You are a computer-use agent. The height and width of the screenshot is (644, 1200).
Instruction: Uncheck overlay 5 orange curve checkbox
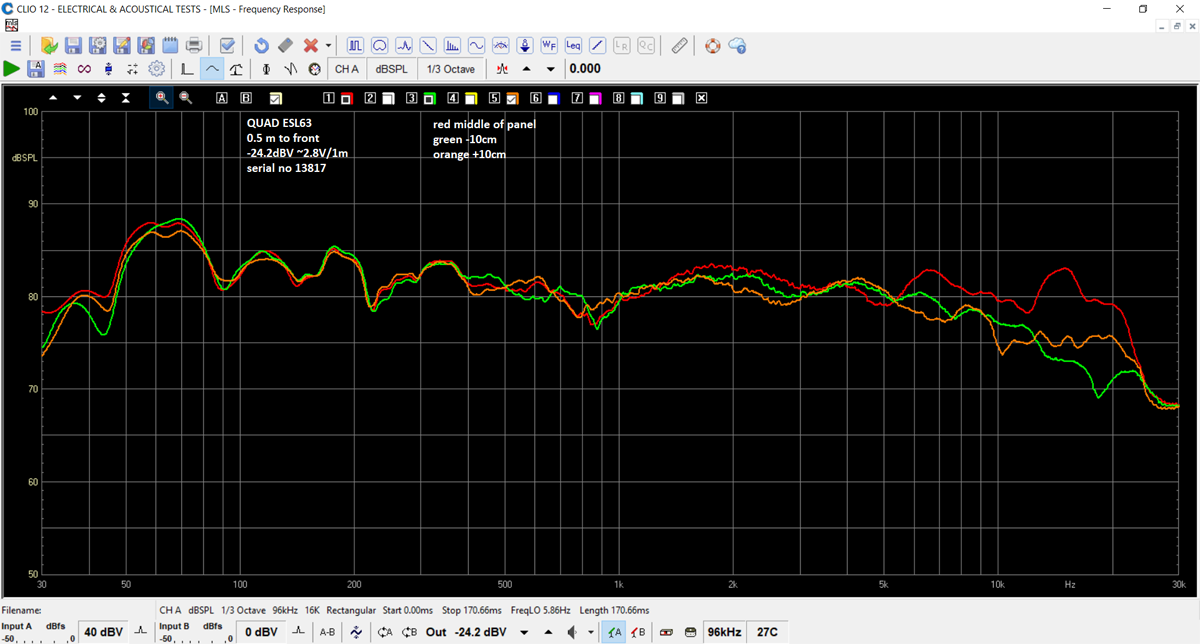coord(511,98)
